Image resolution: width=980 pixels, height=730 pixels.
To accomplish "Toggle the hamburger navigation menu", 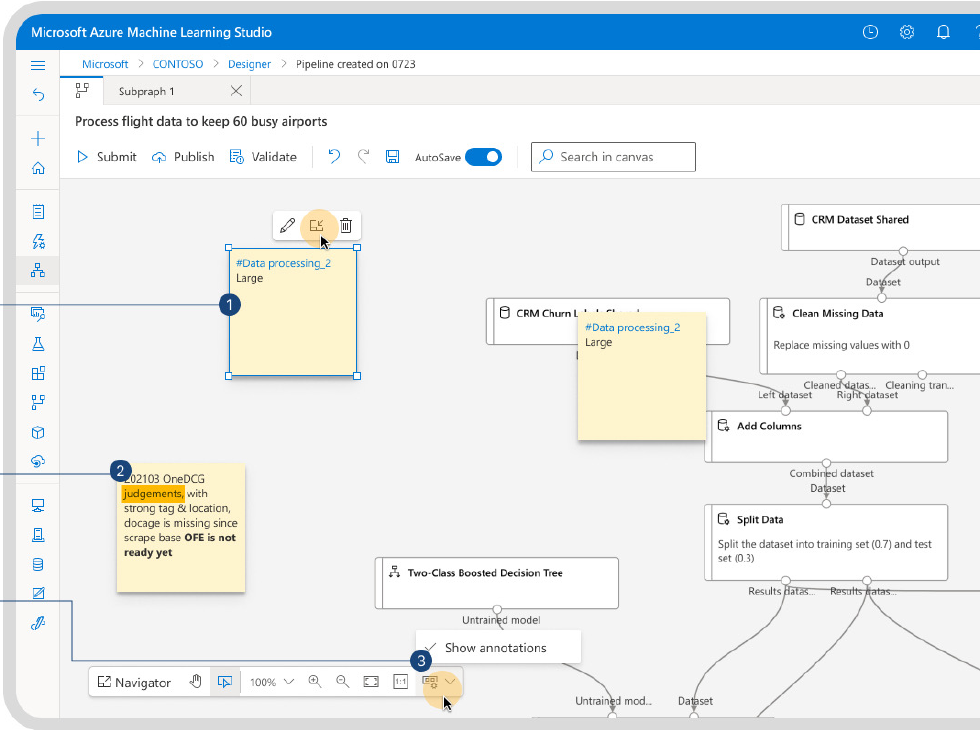I will click(38, 65).
